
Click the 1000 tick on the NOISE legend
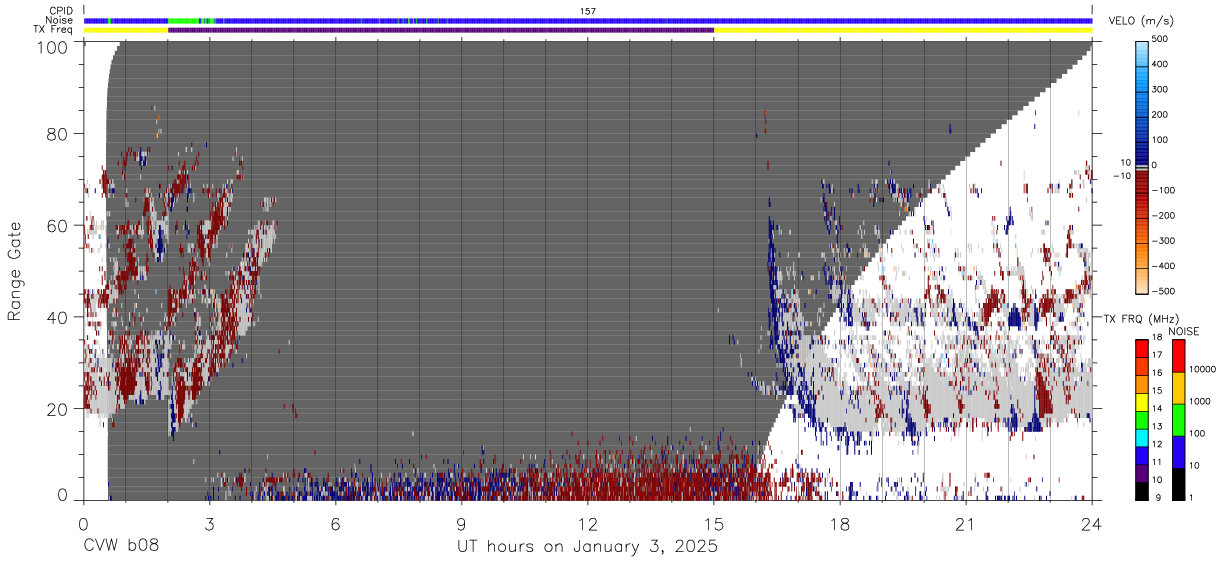click(x=1202, y=401)
